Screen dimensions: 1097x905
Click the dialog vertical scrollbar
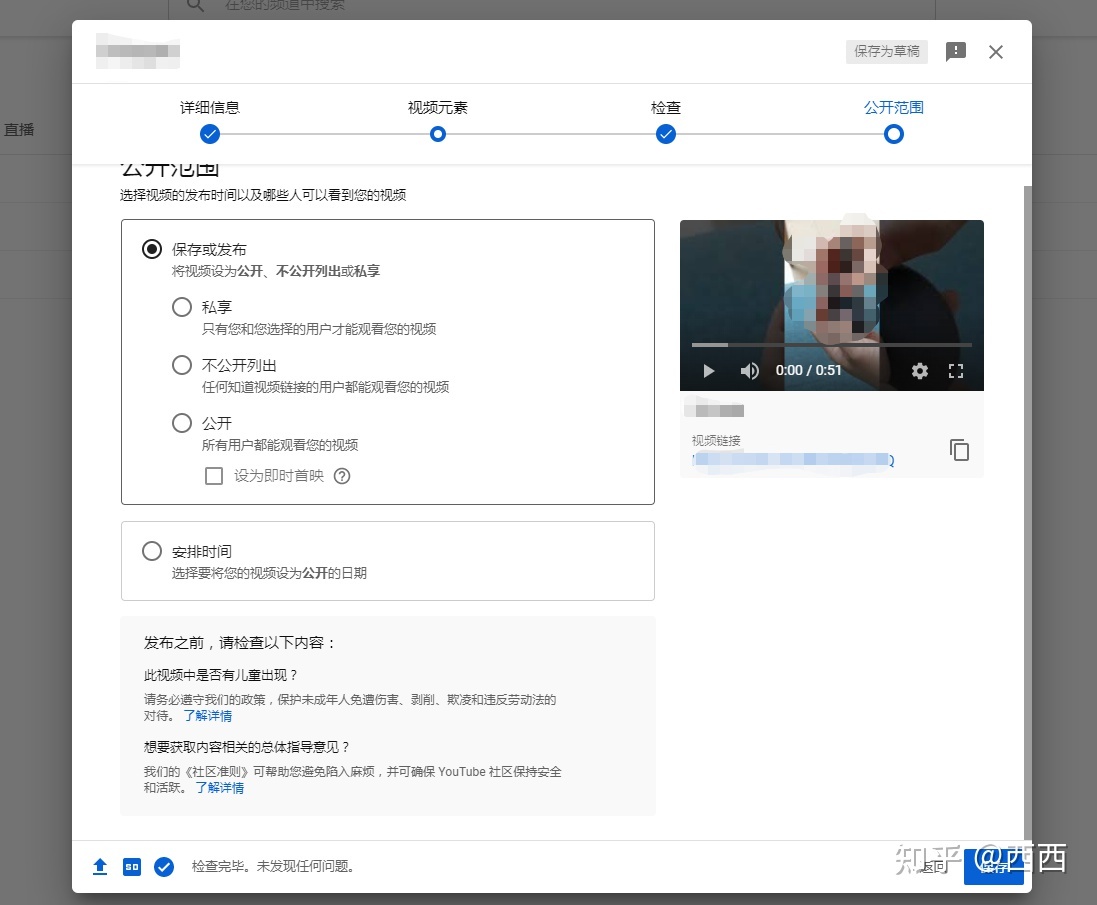coord(1027,511)
